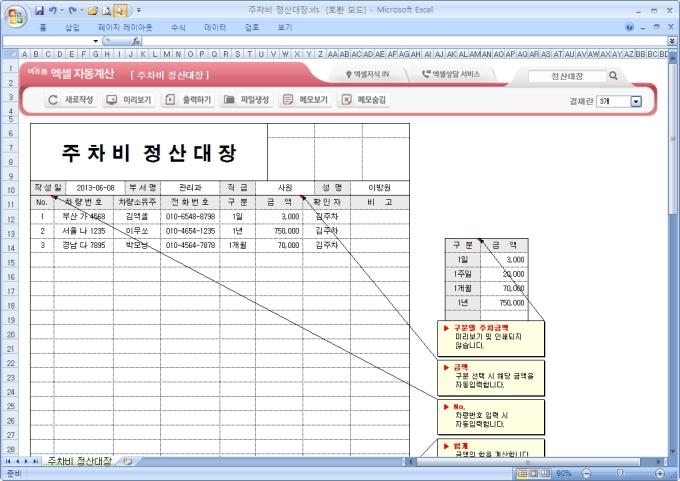Switch to Page Break Preview icon
The height and width of the screenshot is (481, 680).
[545, 473]
